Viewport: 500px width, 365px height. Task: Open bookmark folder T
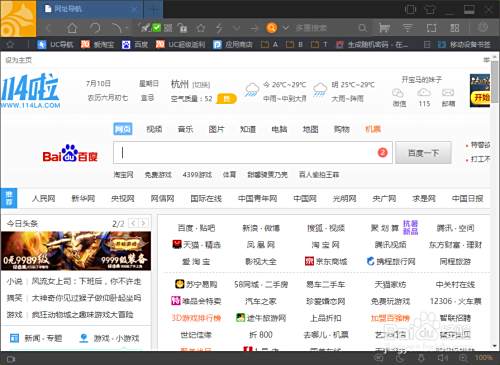[x=319, y=44]
